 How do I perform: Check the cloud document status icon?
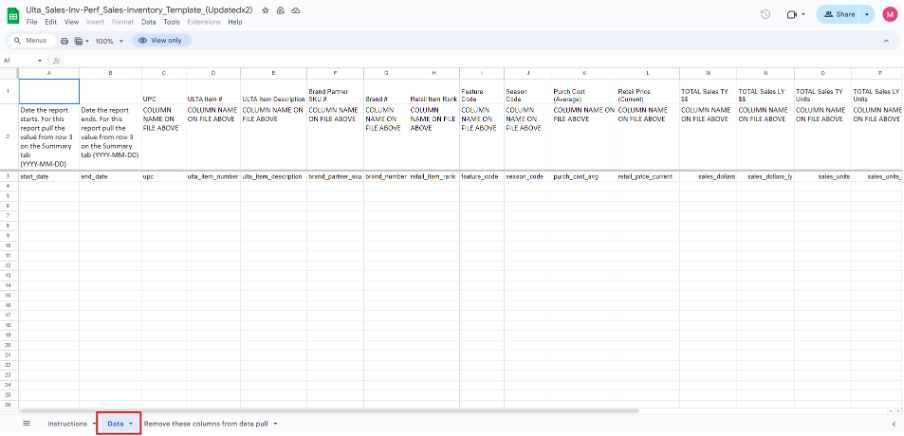pos(295,9)
